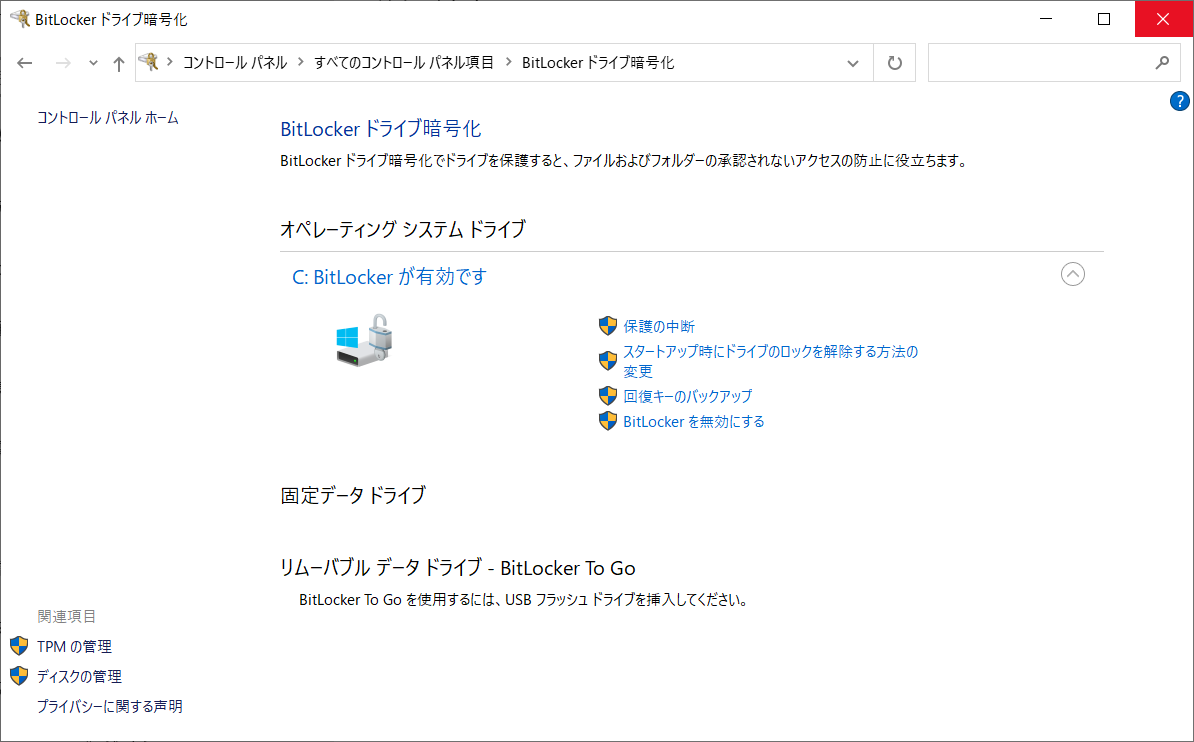
Task: Click the shield icon beside ディスクの管理
Action: (19, 676)
